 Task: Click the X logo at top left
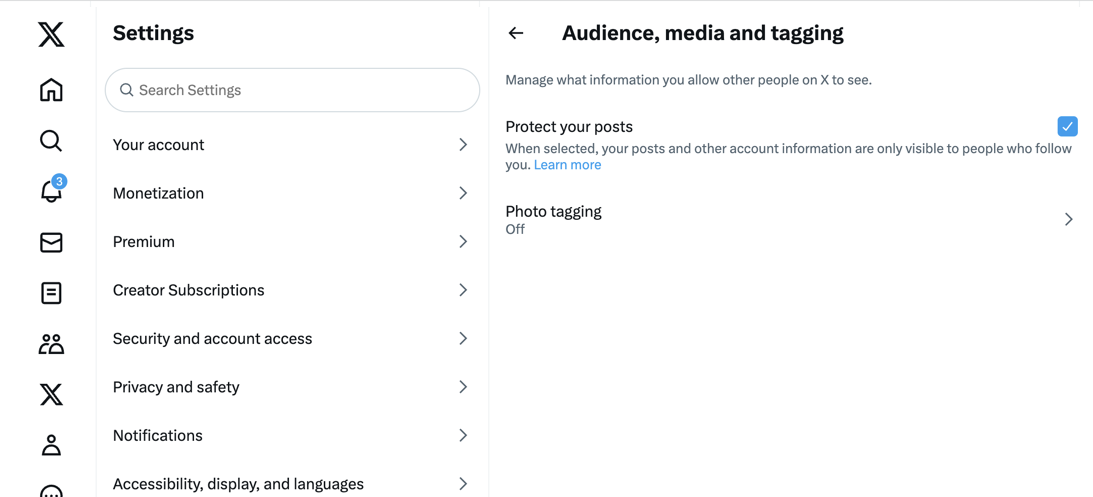pyautogui.click(x=51, y=35)
